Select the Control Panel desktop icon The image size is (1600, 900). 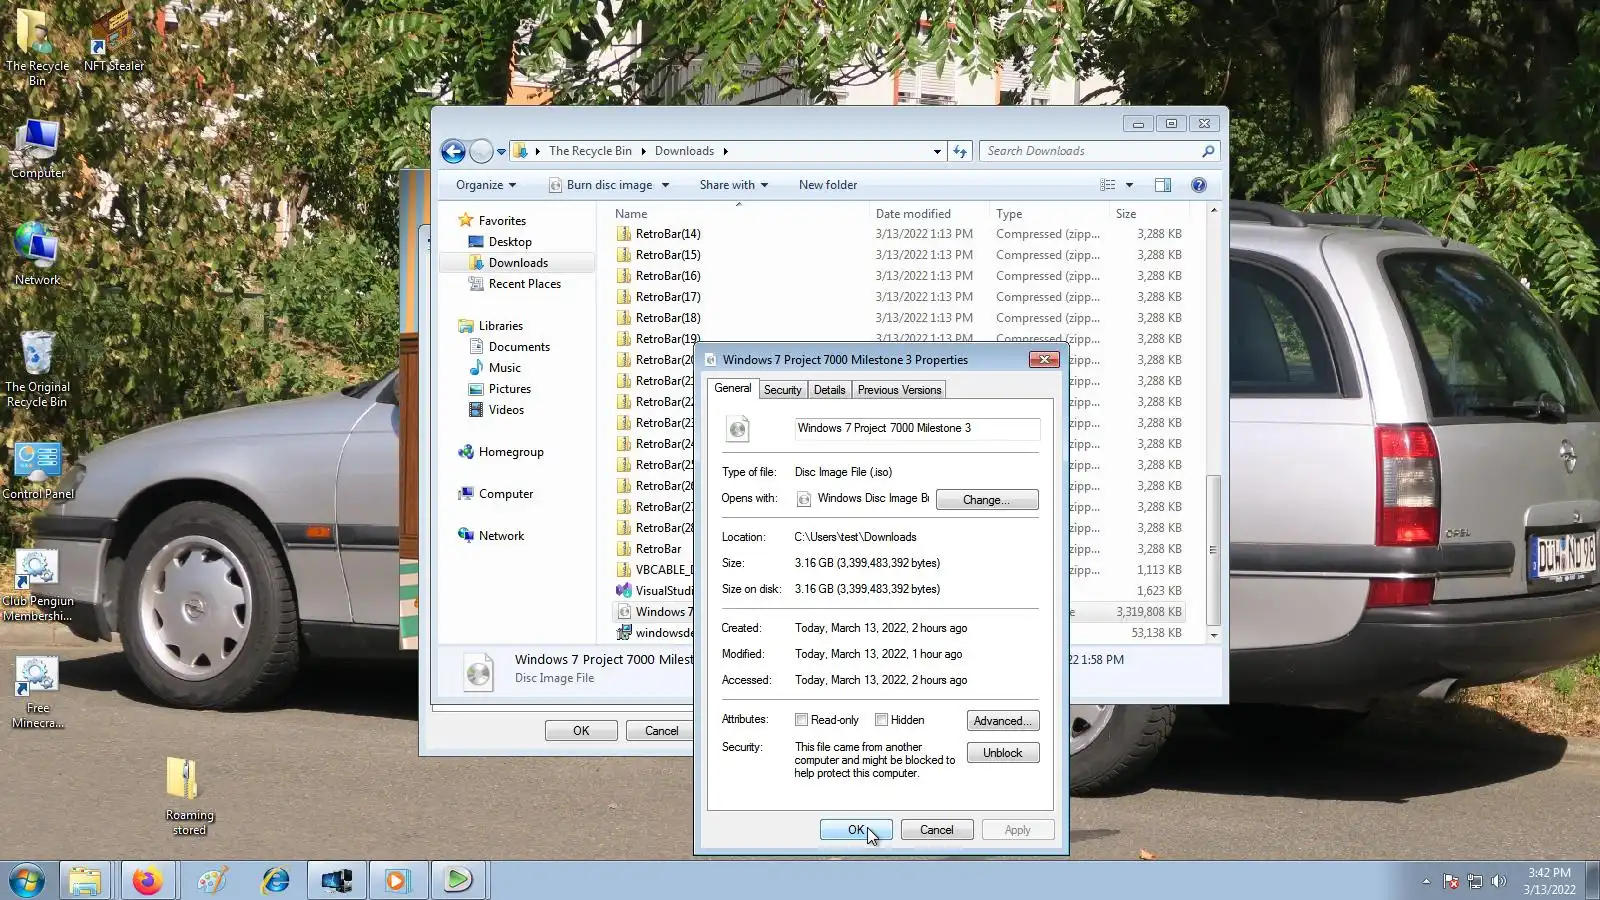38,472
